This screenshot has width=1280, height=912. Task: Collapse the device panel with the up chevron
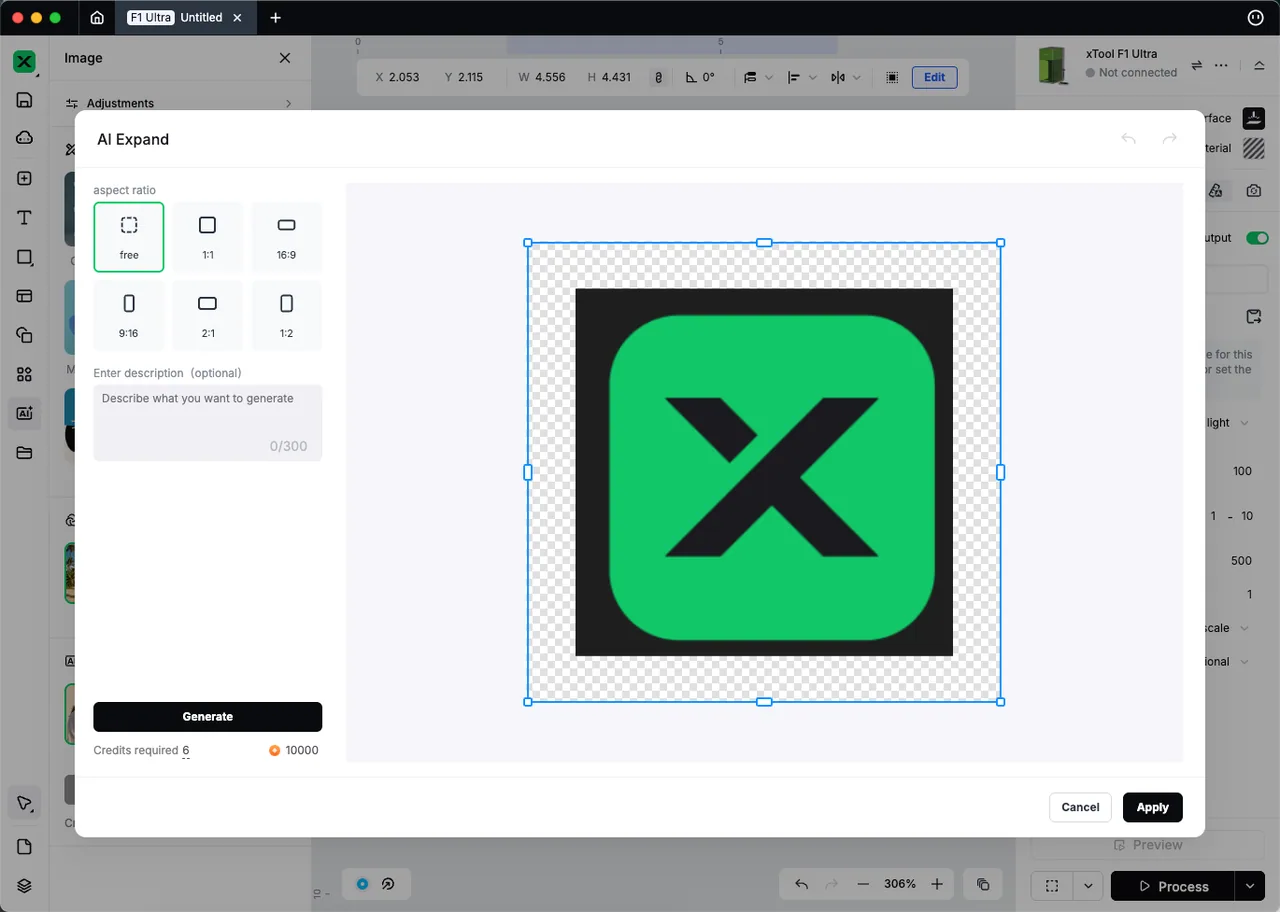click(1259, 65)
